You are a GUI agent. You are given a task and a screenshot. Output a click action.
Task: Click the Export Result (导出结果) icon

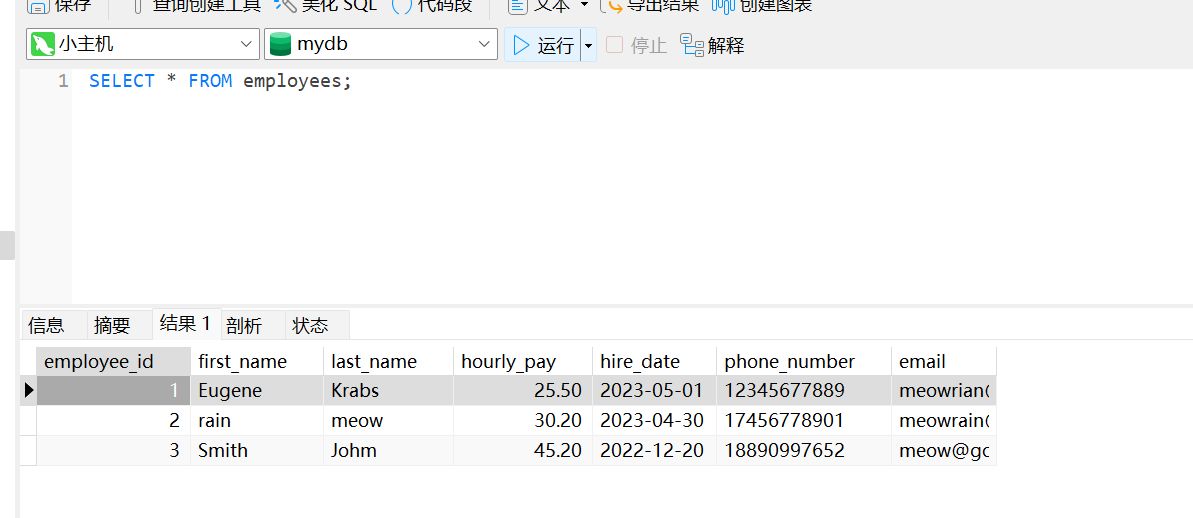(611, 6)
